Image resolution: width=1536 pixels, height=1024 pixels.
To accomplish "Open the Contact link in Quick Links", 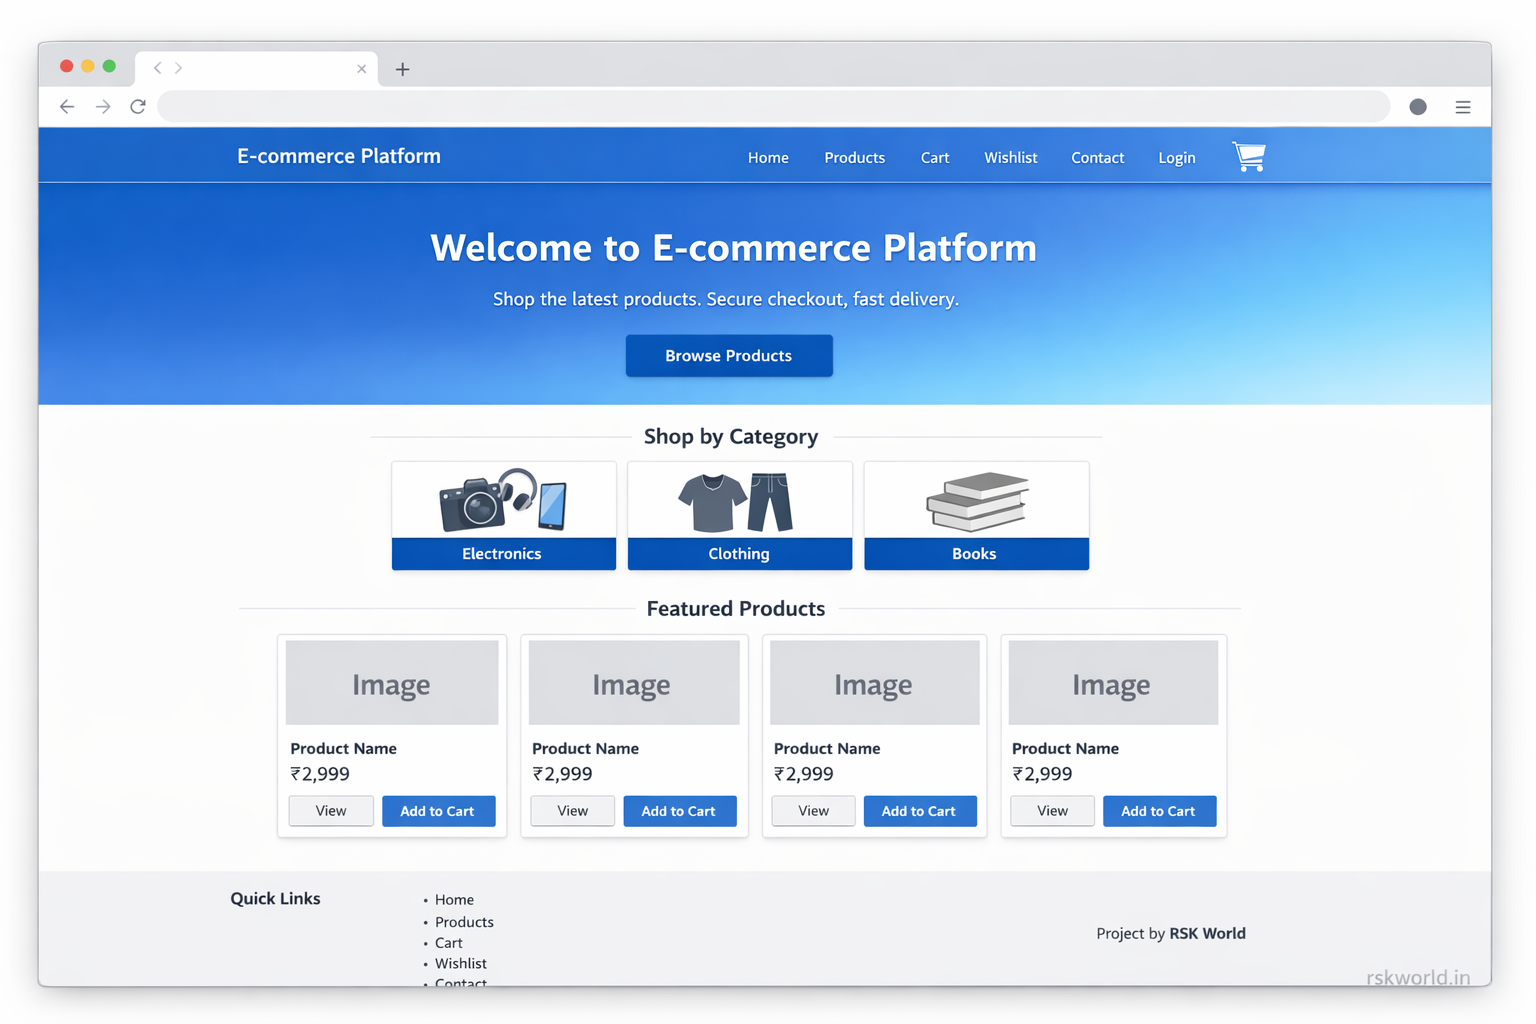I will tap(461, 983).
